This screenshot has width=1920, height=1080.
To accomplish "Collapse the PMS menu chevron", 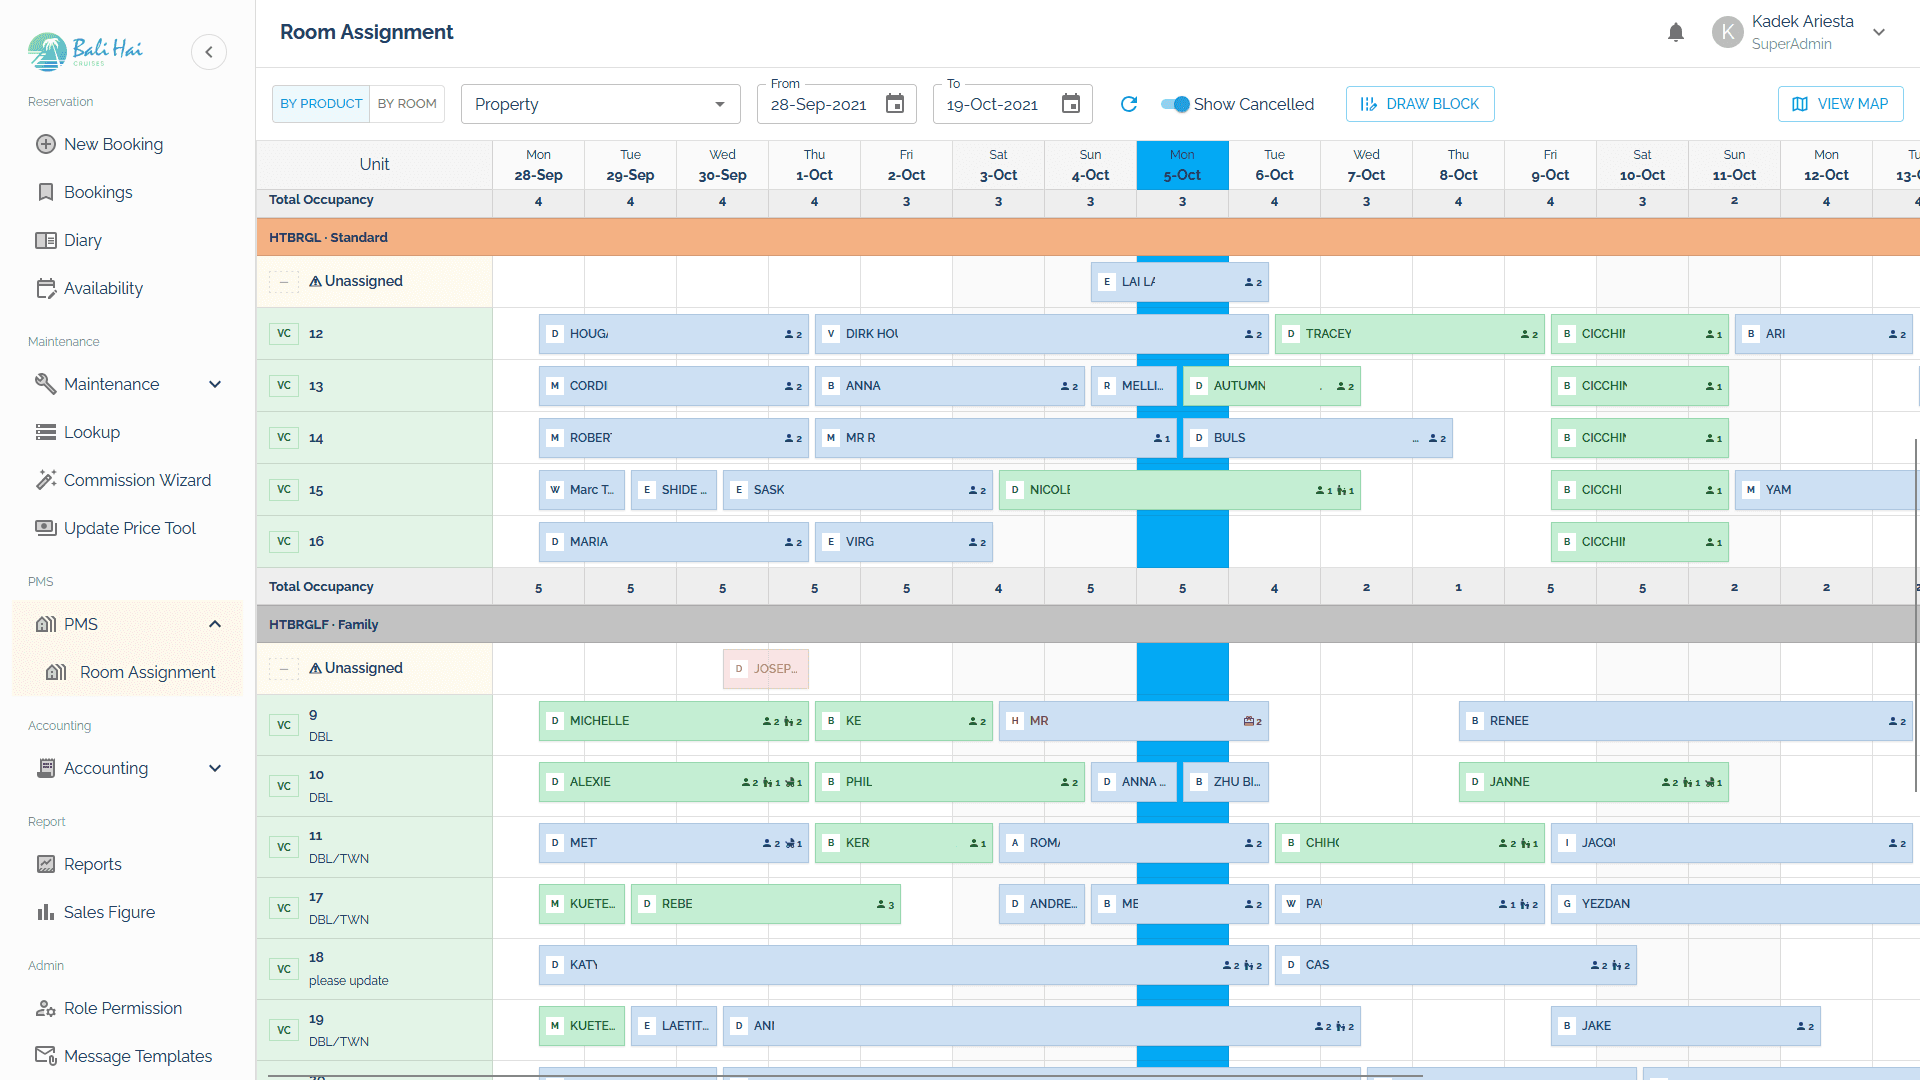I will point(215,624).
